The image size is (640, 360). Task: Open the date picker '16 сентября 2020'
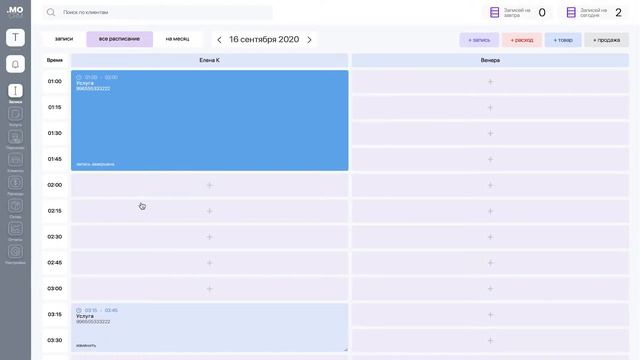click(x=264, y=40)
